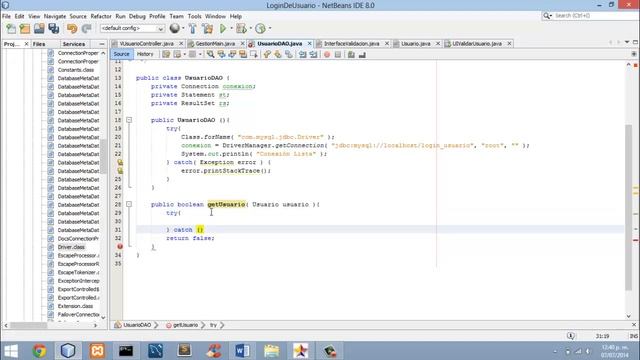This screenshot has width=640, height=360.
Task: Collapse the getUsuario method code fold
Action: pyautogui.click(x=129, y=204)
